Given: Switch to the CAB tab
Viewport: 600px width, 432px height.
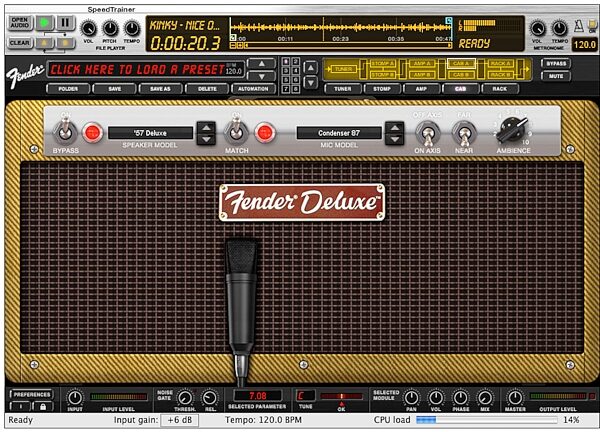Looking at the screenshot, I should (460, 89).
